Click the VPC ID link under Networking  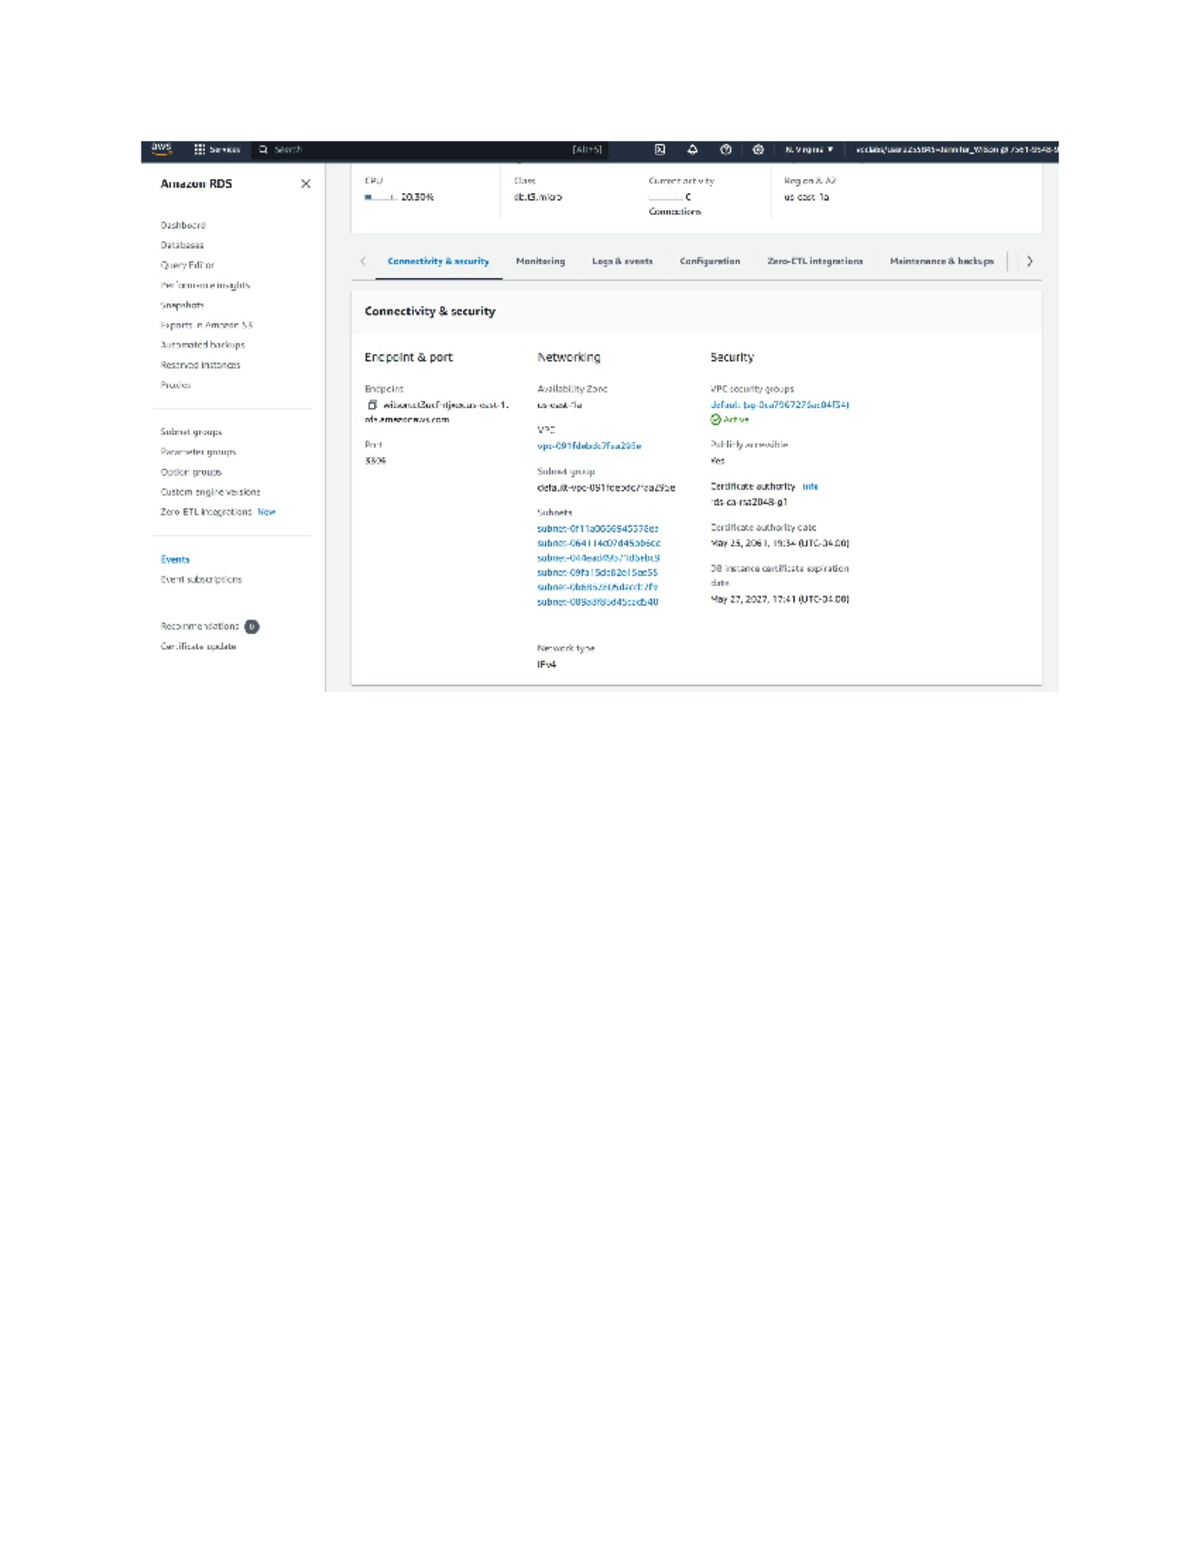click(589, 446)
